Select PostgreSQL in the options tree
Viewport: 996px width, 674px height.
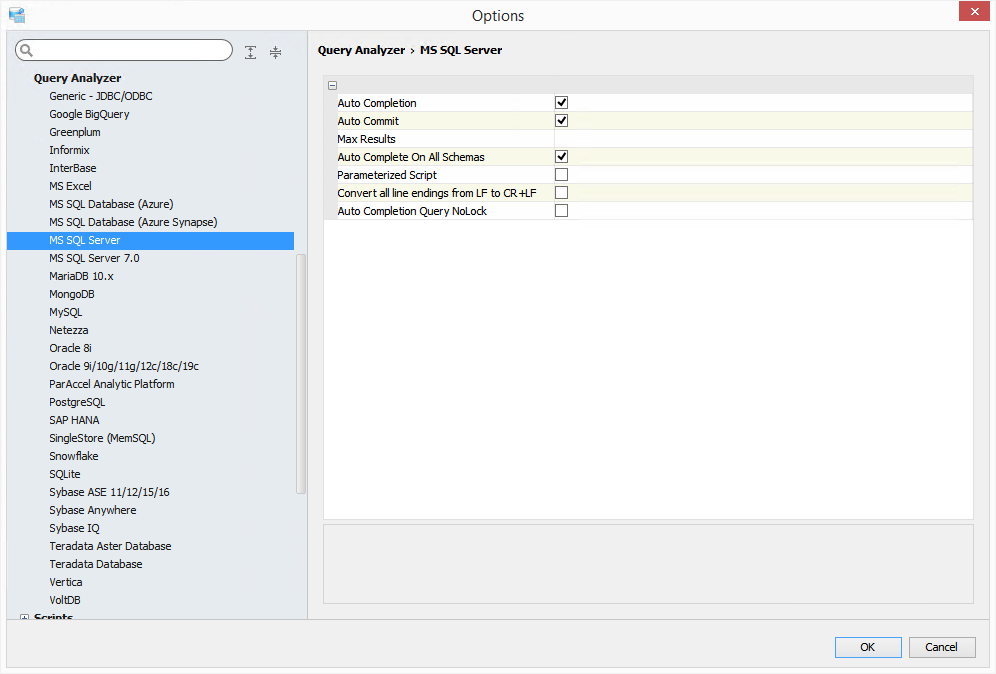pos(77,402)
